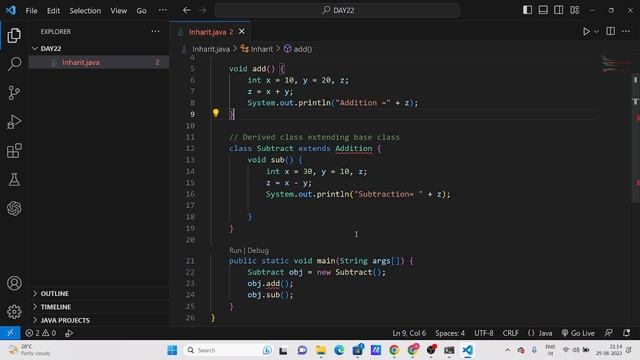Change indentation via Spaces: 4

pos(450,333)
